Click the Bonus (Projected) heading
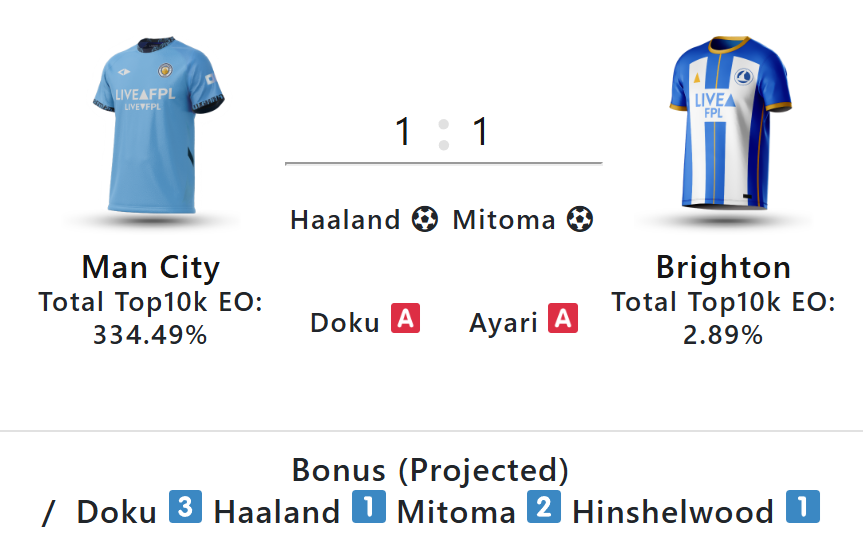 [431, 470]
